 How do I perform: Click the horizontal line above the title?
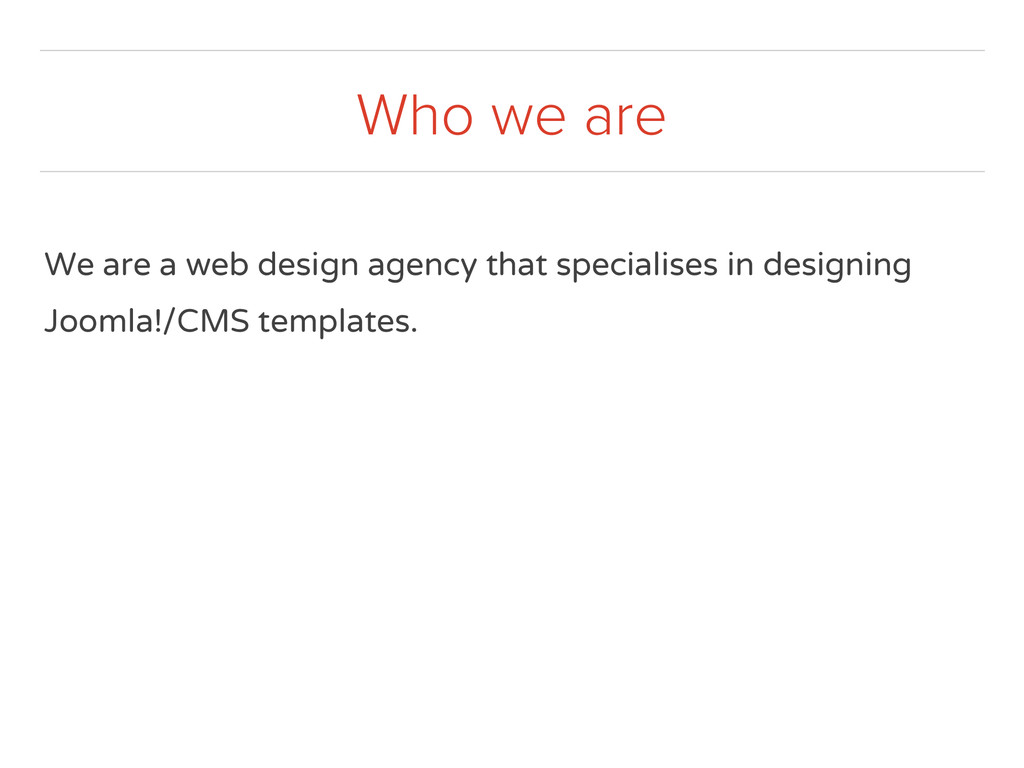[512, 50]
